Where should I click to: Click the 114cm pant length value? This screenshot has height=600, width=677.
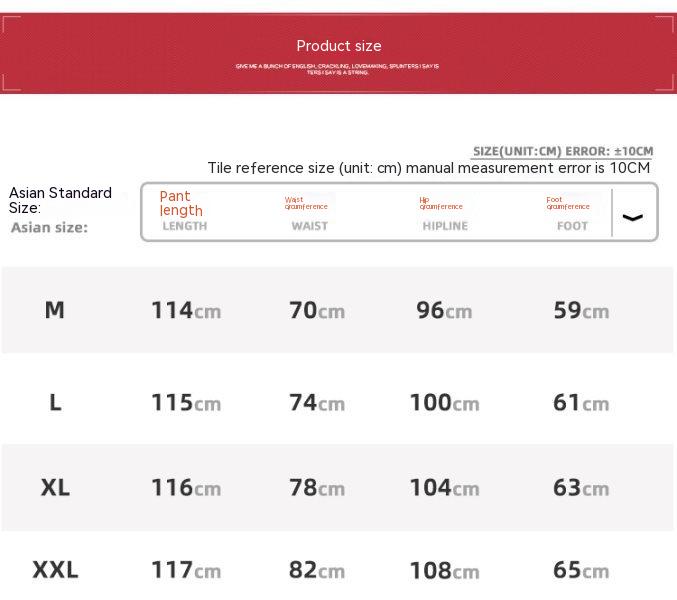(186, 311)
